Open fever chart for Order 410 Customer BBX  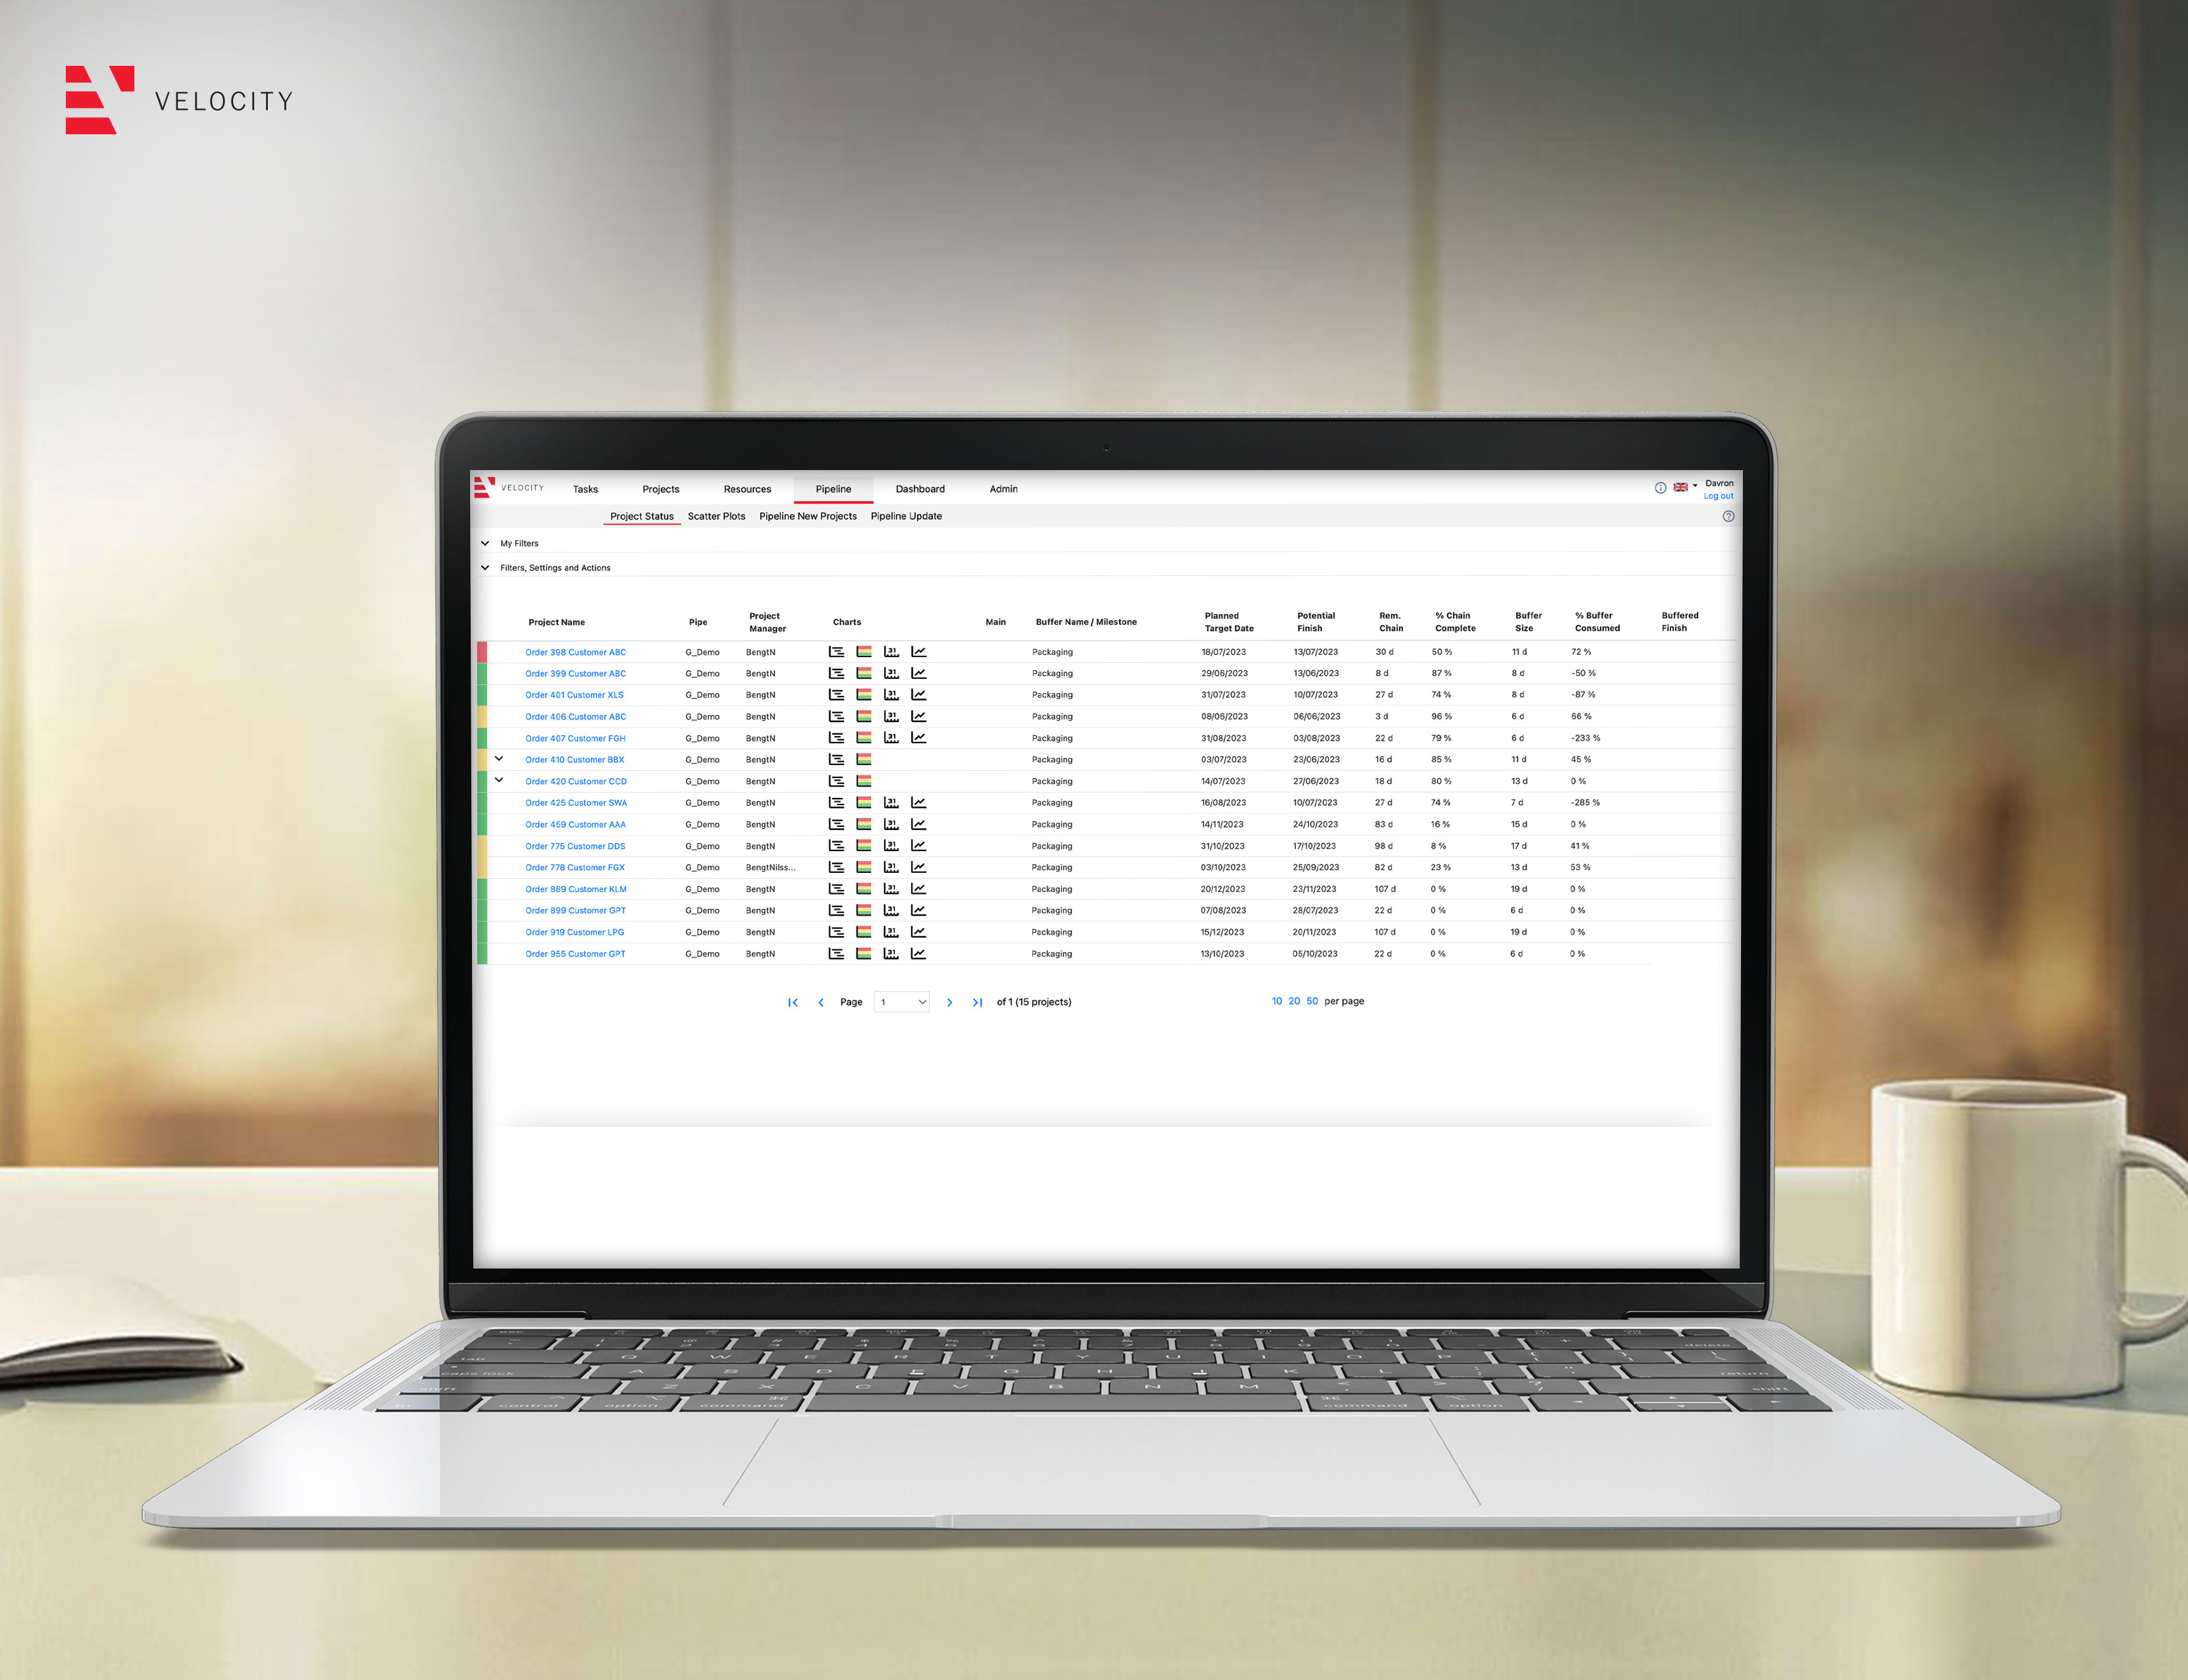point(864,760)
